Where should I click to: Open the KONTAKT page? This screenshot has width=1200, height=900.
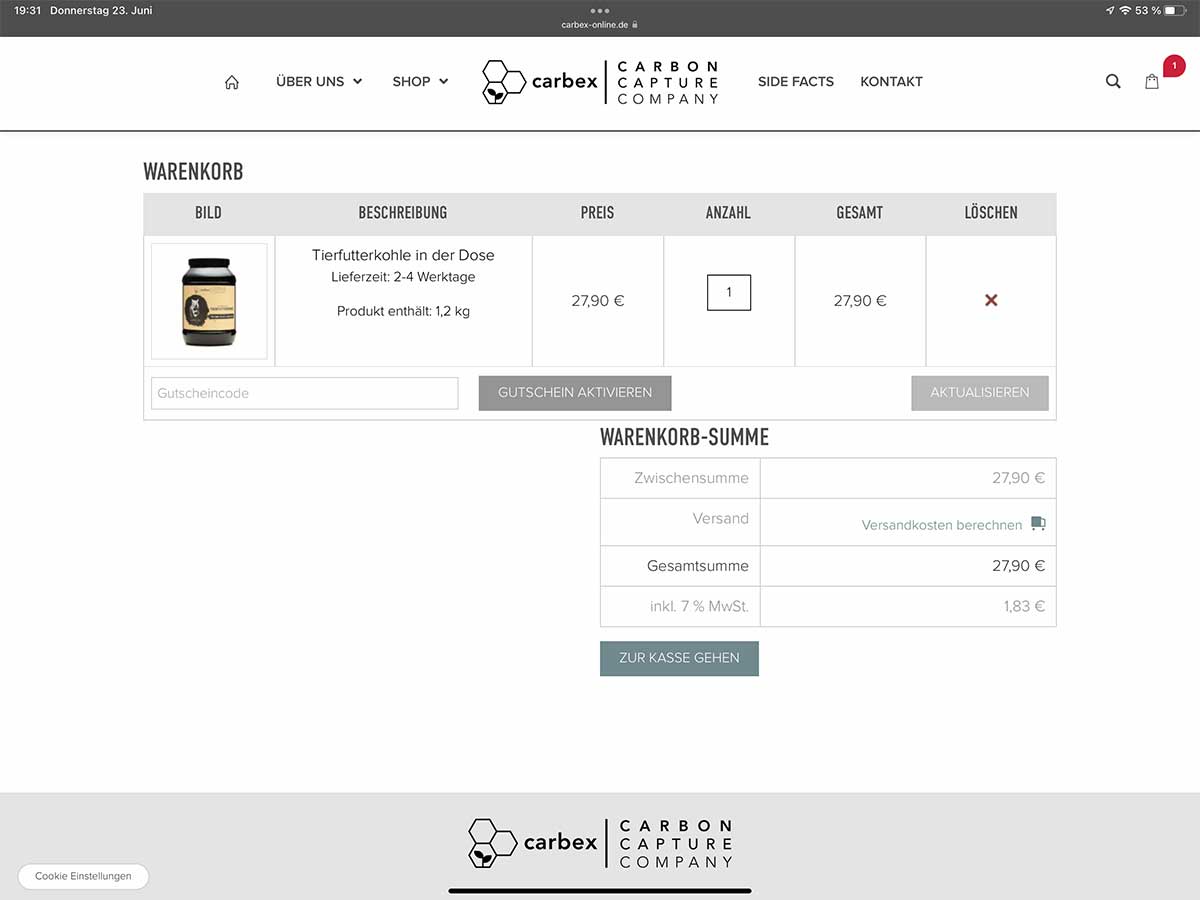[891, 82]
